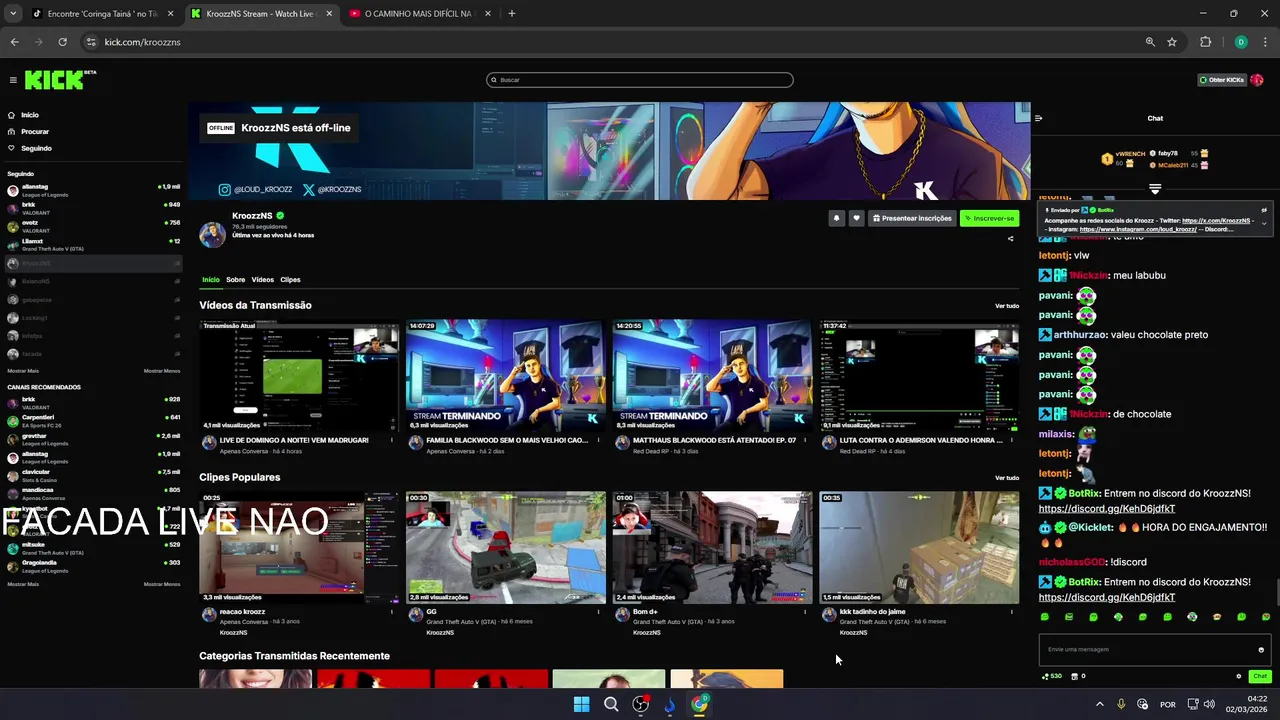Click the search field Buscar
The image size is (1280, 720).
pos(640,80)
